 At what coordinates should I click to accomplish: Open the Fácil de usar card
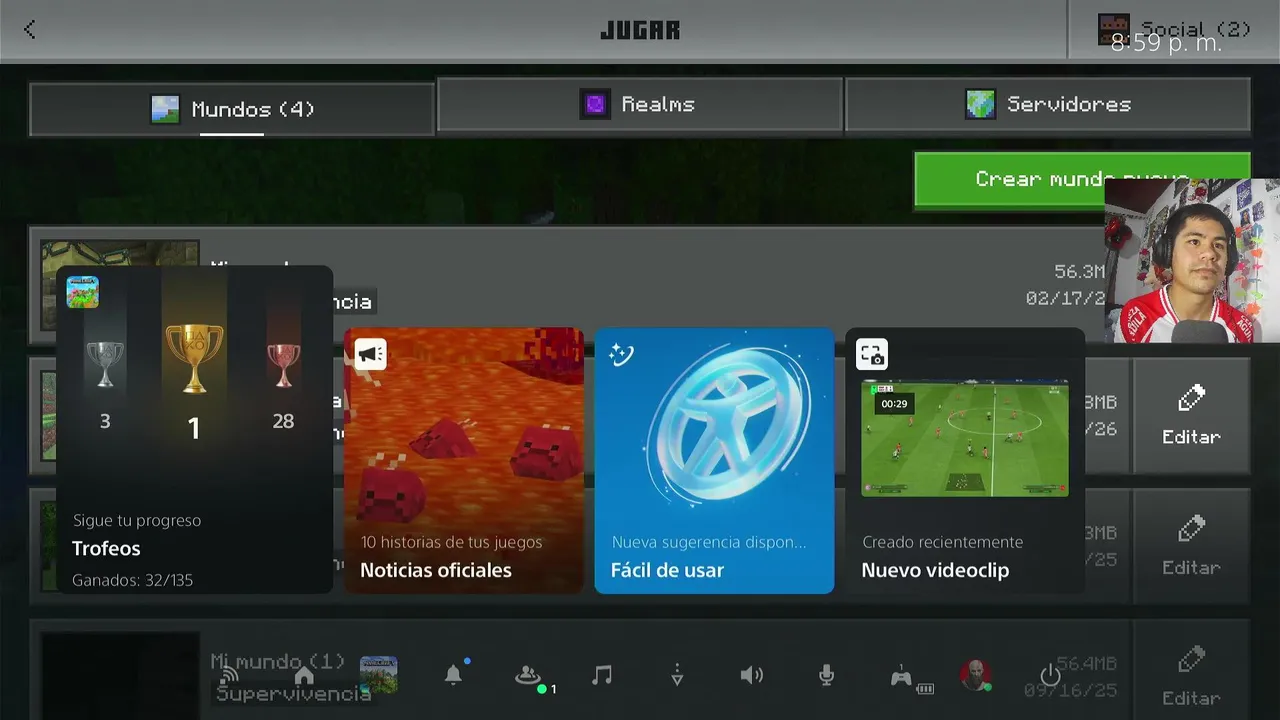[x=714, y=461]
